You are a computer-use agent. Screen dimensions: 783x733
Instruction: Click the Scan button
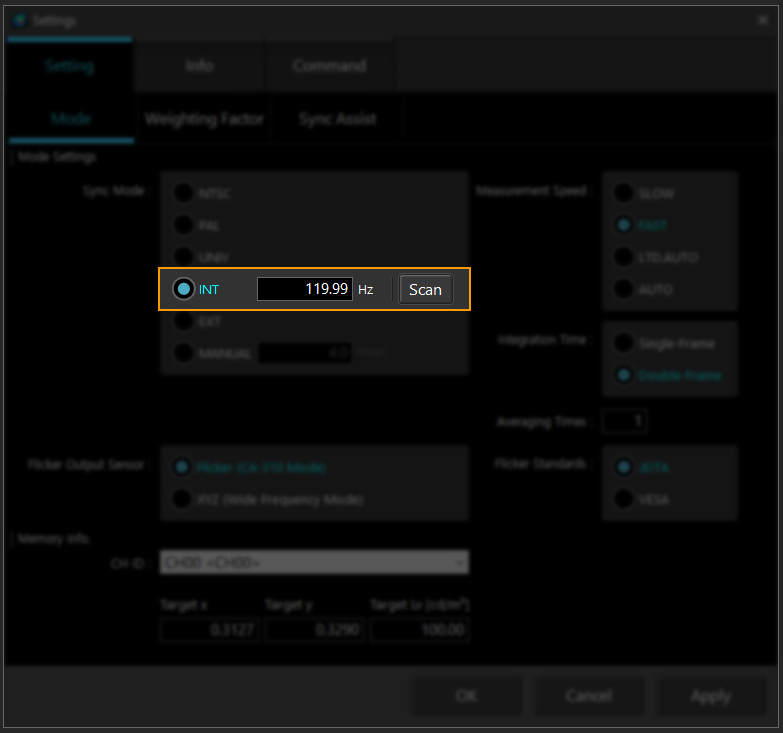pos(425,289)
